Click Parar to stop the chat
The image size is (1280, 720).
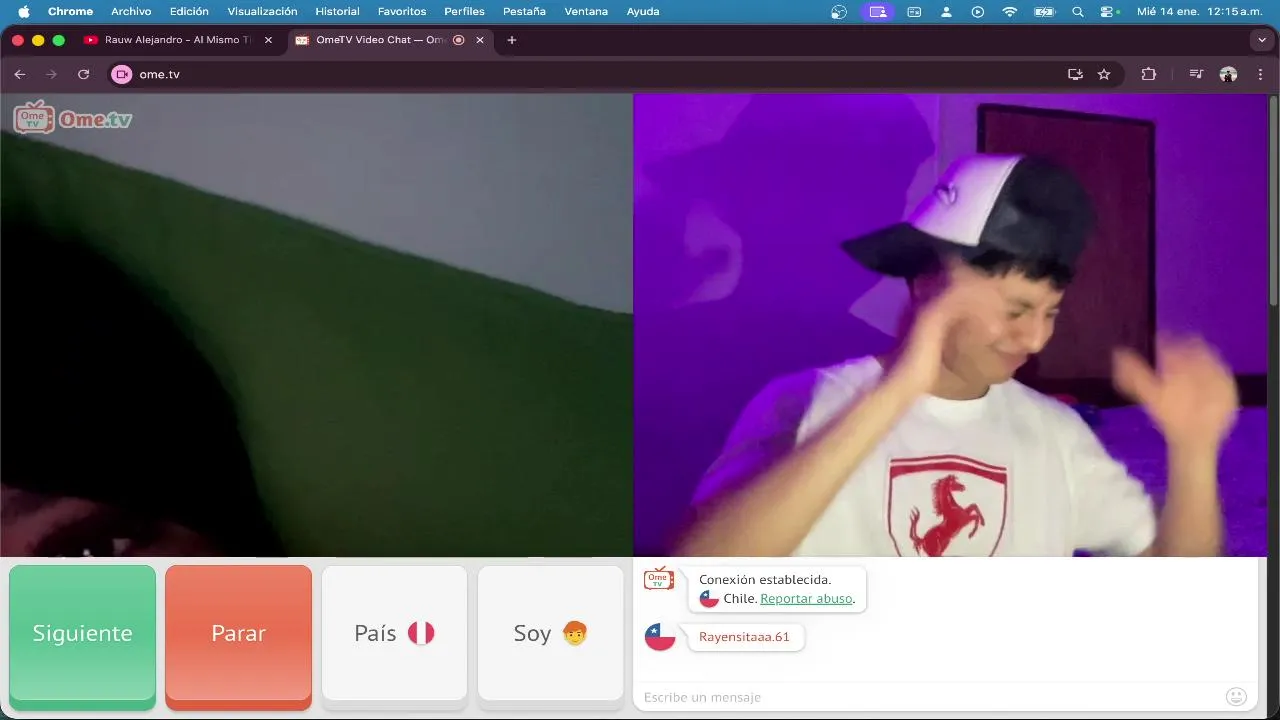coord(238,633)
